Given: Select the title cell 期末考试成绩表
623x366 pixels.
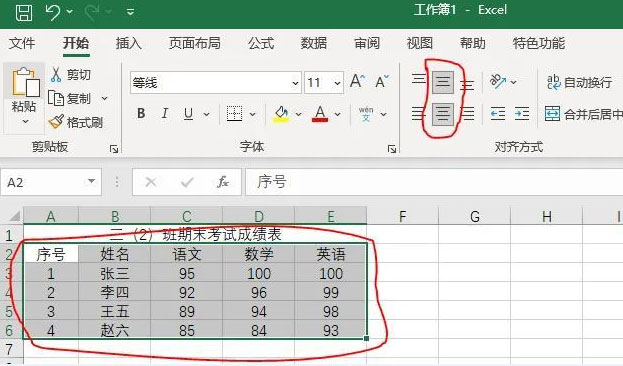Looking at the screenshot, I should tap(195, 234).
